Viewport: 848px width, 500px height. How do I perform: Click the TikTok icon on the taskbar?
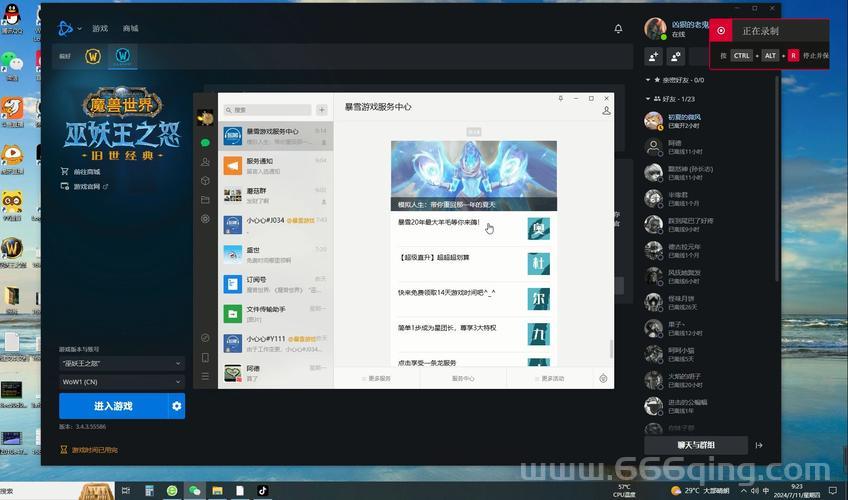click(263, 491)
